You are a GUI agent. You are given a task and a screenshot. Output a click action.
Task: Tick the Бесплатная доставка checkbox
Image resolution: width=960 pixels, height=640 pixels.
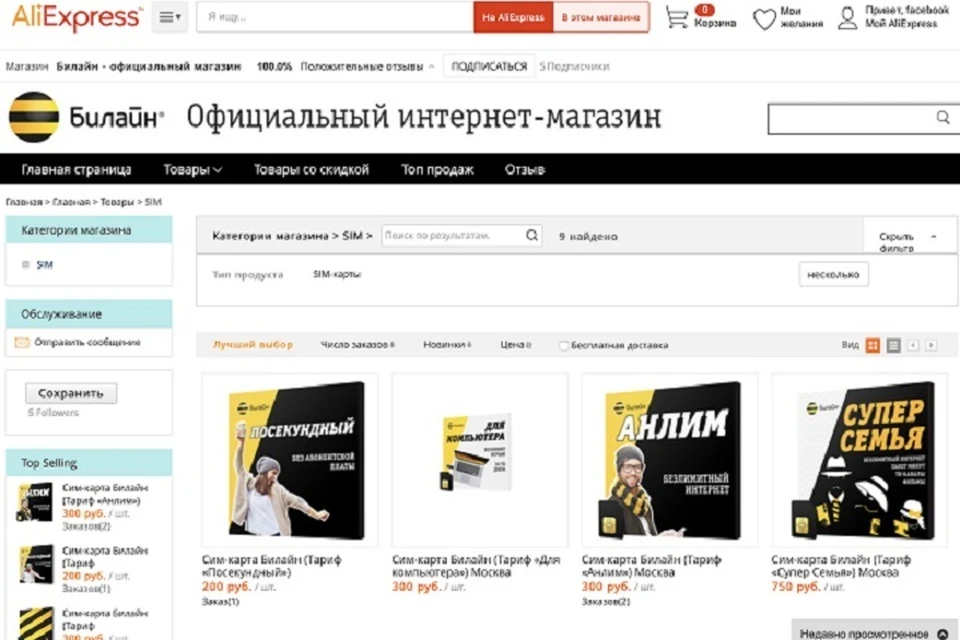563,345
